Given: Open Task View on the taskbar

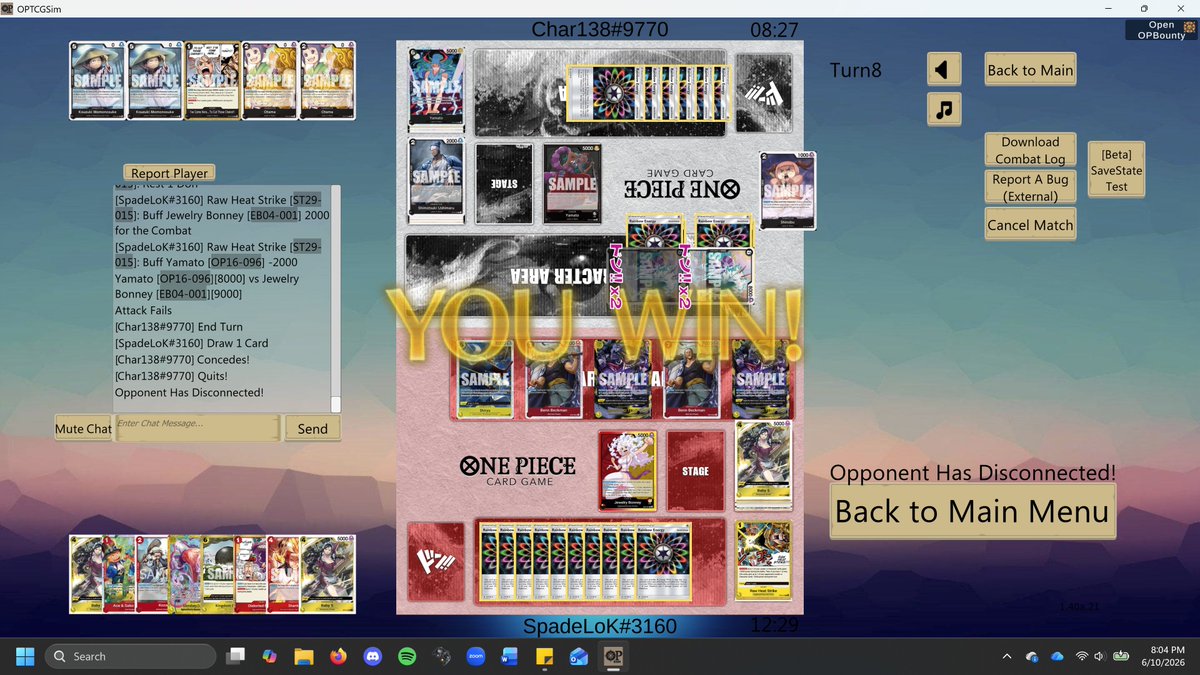Looking at the screenshot, I should click(x=236, y=656).
